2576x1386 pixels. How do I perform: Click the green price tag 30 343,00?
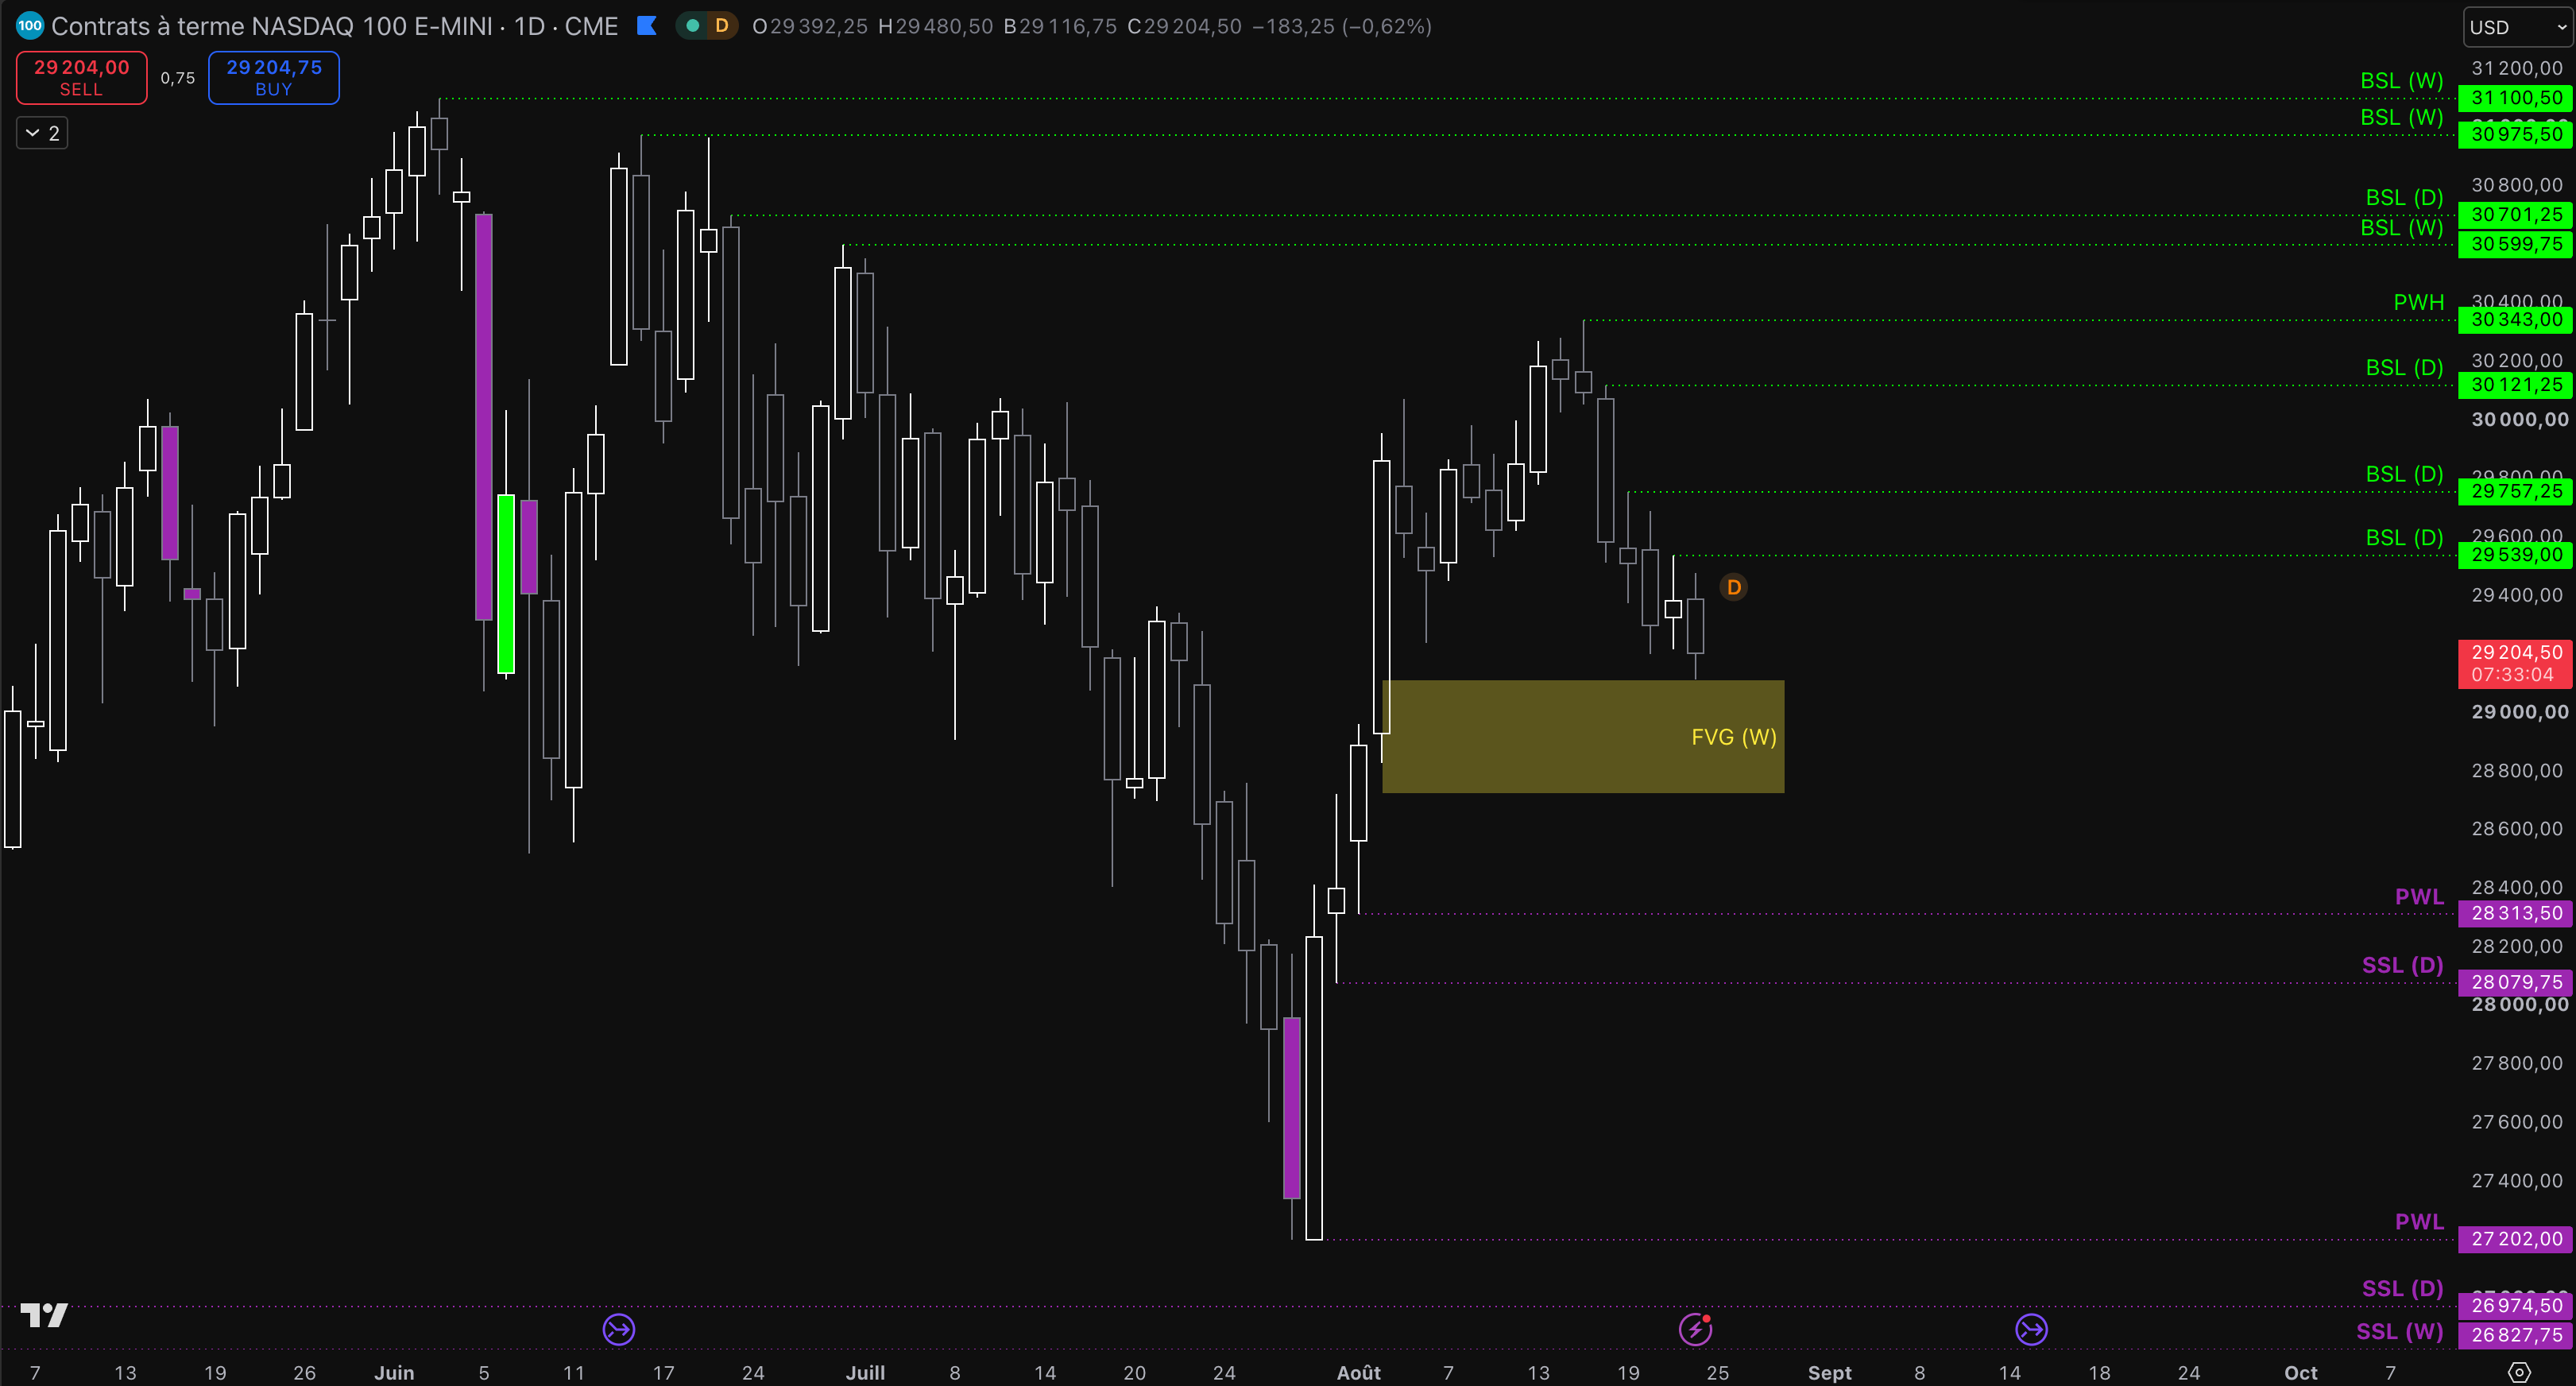[2515, 320]
